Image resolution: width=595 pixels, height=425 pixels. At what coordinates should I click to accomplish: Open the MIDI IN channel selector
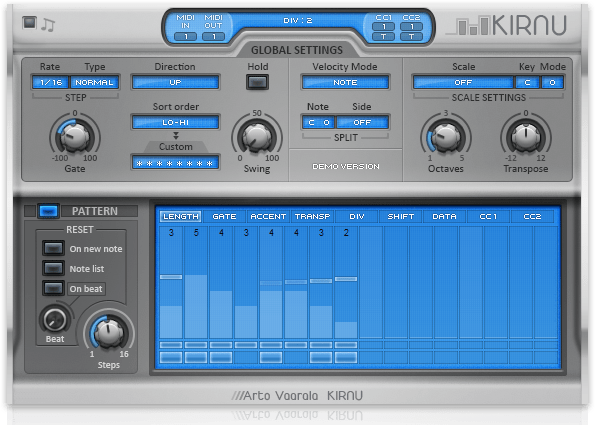click(186, 37)
